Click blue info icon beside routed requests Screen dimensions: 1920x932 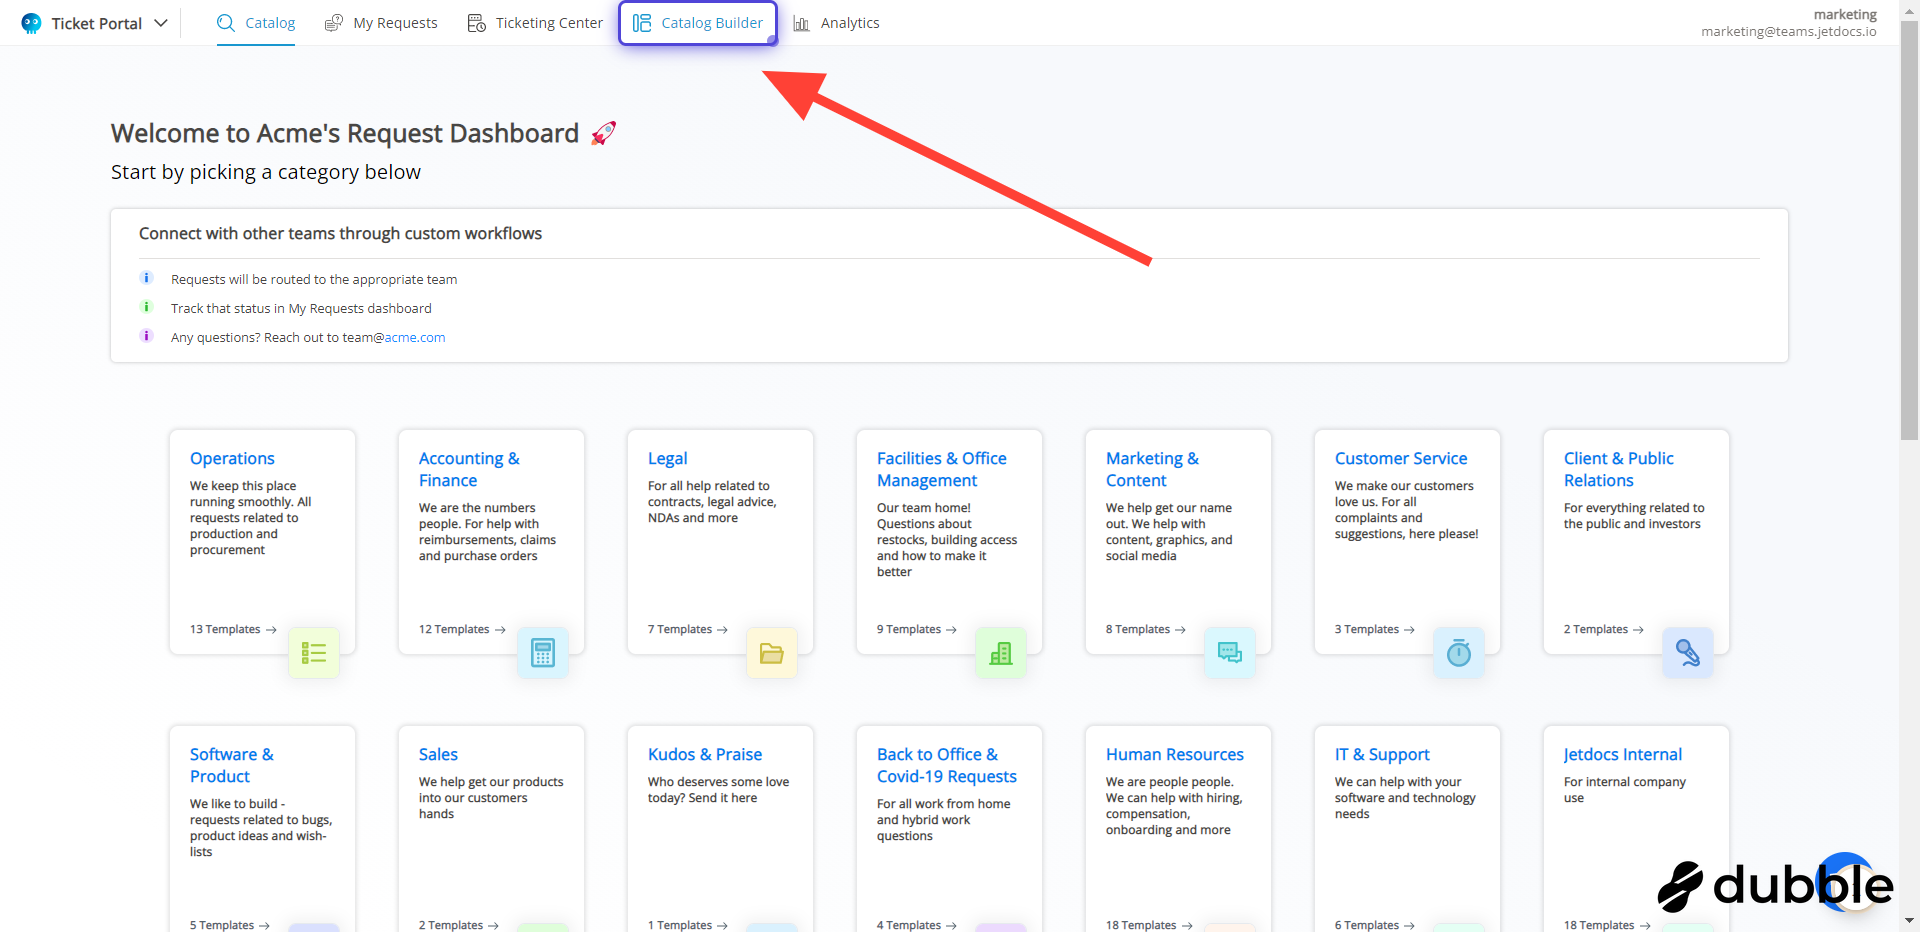pyautogui.click(x=146, y=278)
